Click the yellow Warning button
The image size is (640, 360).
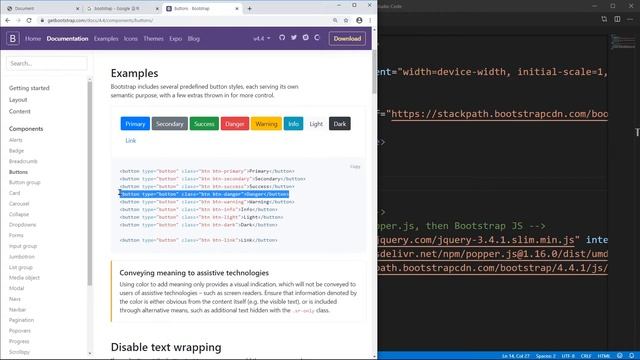click(x=266, y=124)
